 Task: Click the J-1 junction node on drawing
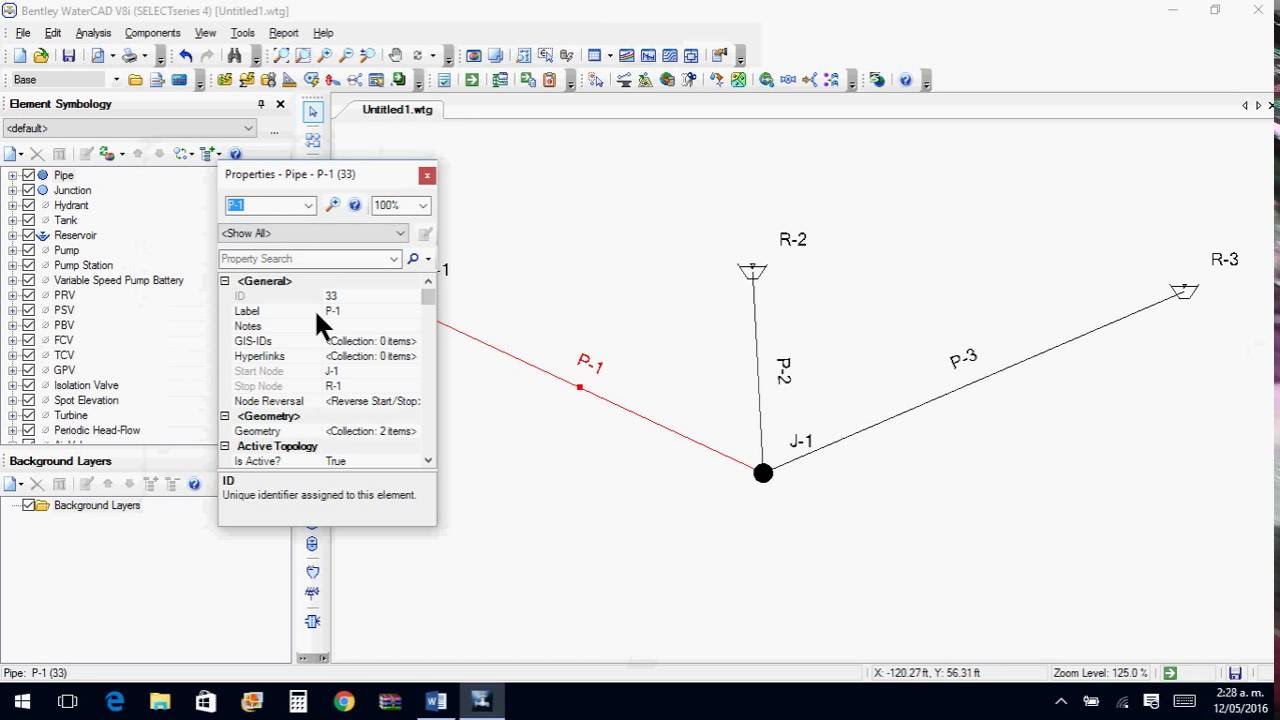pos(763,473)
